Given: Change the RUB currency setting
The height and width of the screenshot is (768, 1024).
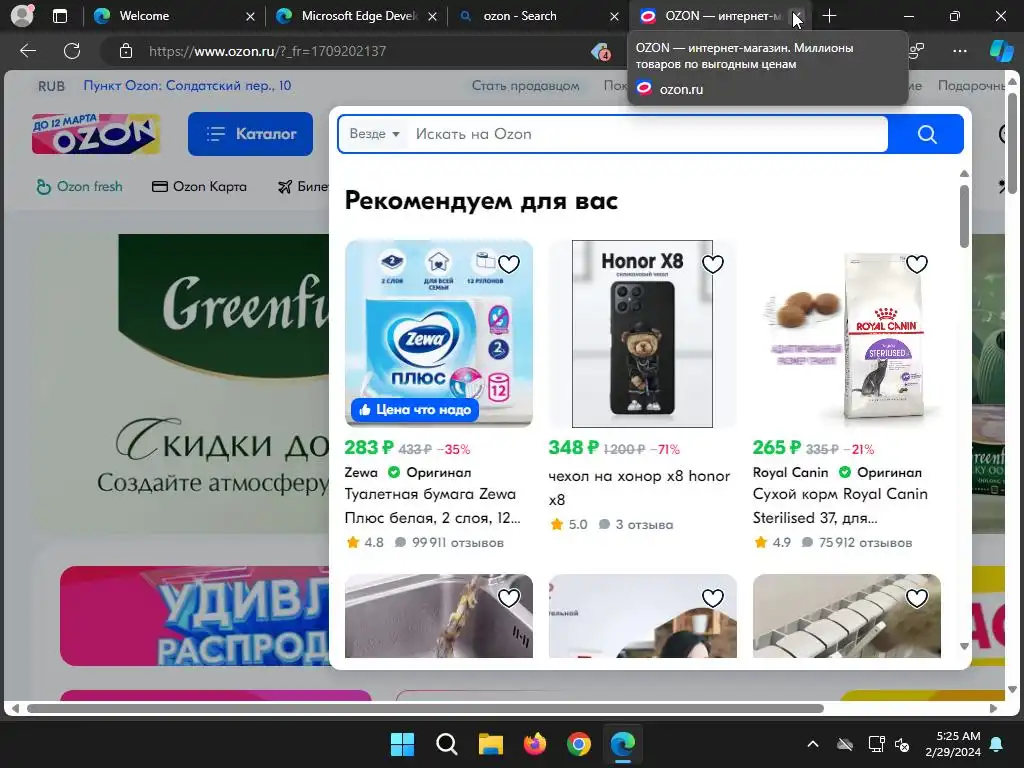Looking at the screenshot, I should coord(52,86).
